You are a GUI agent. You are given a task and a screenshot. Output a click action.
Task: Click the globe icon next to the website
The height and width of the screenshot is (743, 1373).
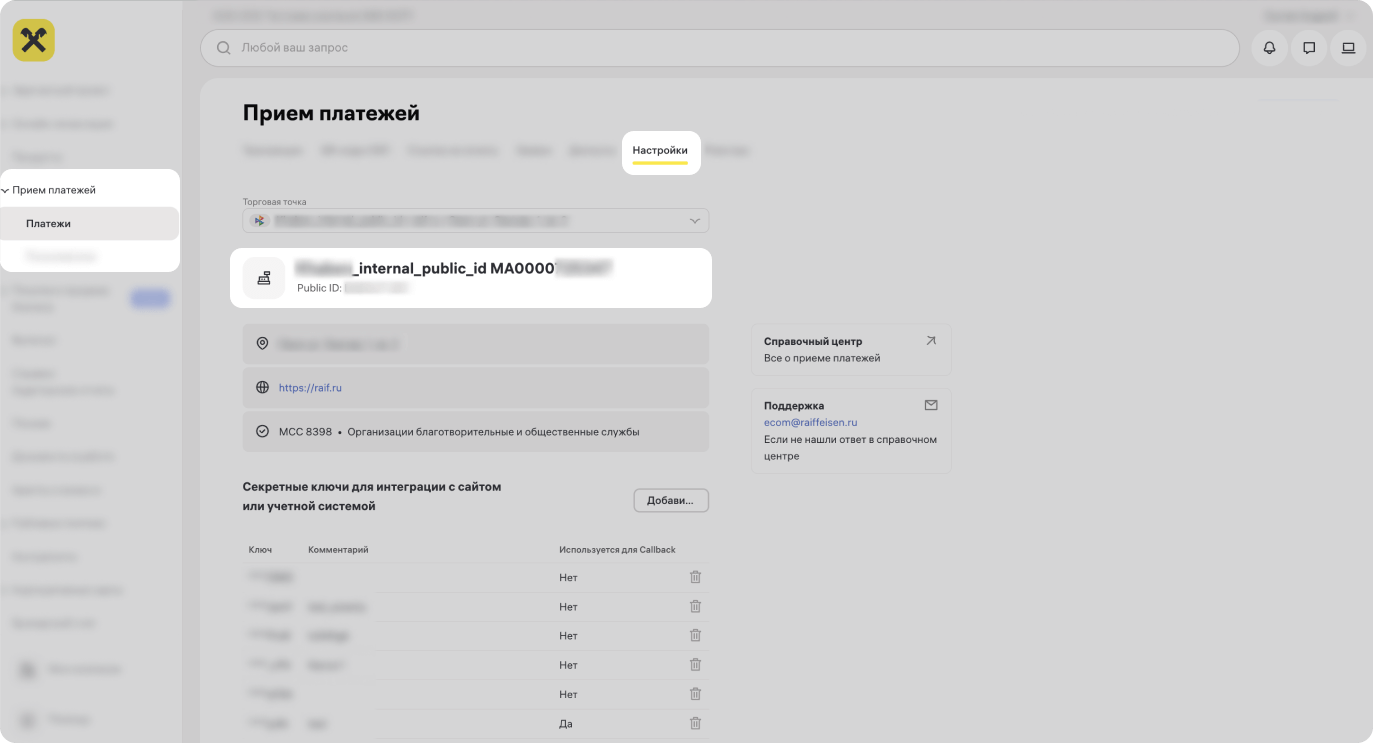pos(263,388)
